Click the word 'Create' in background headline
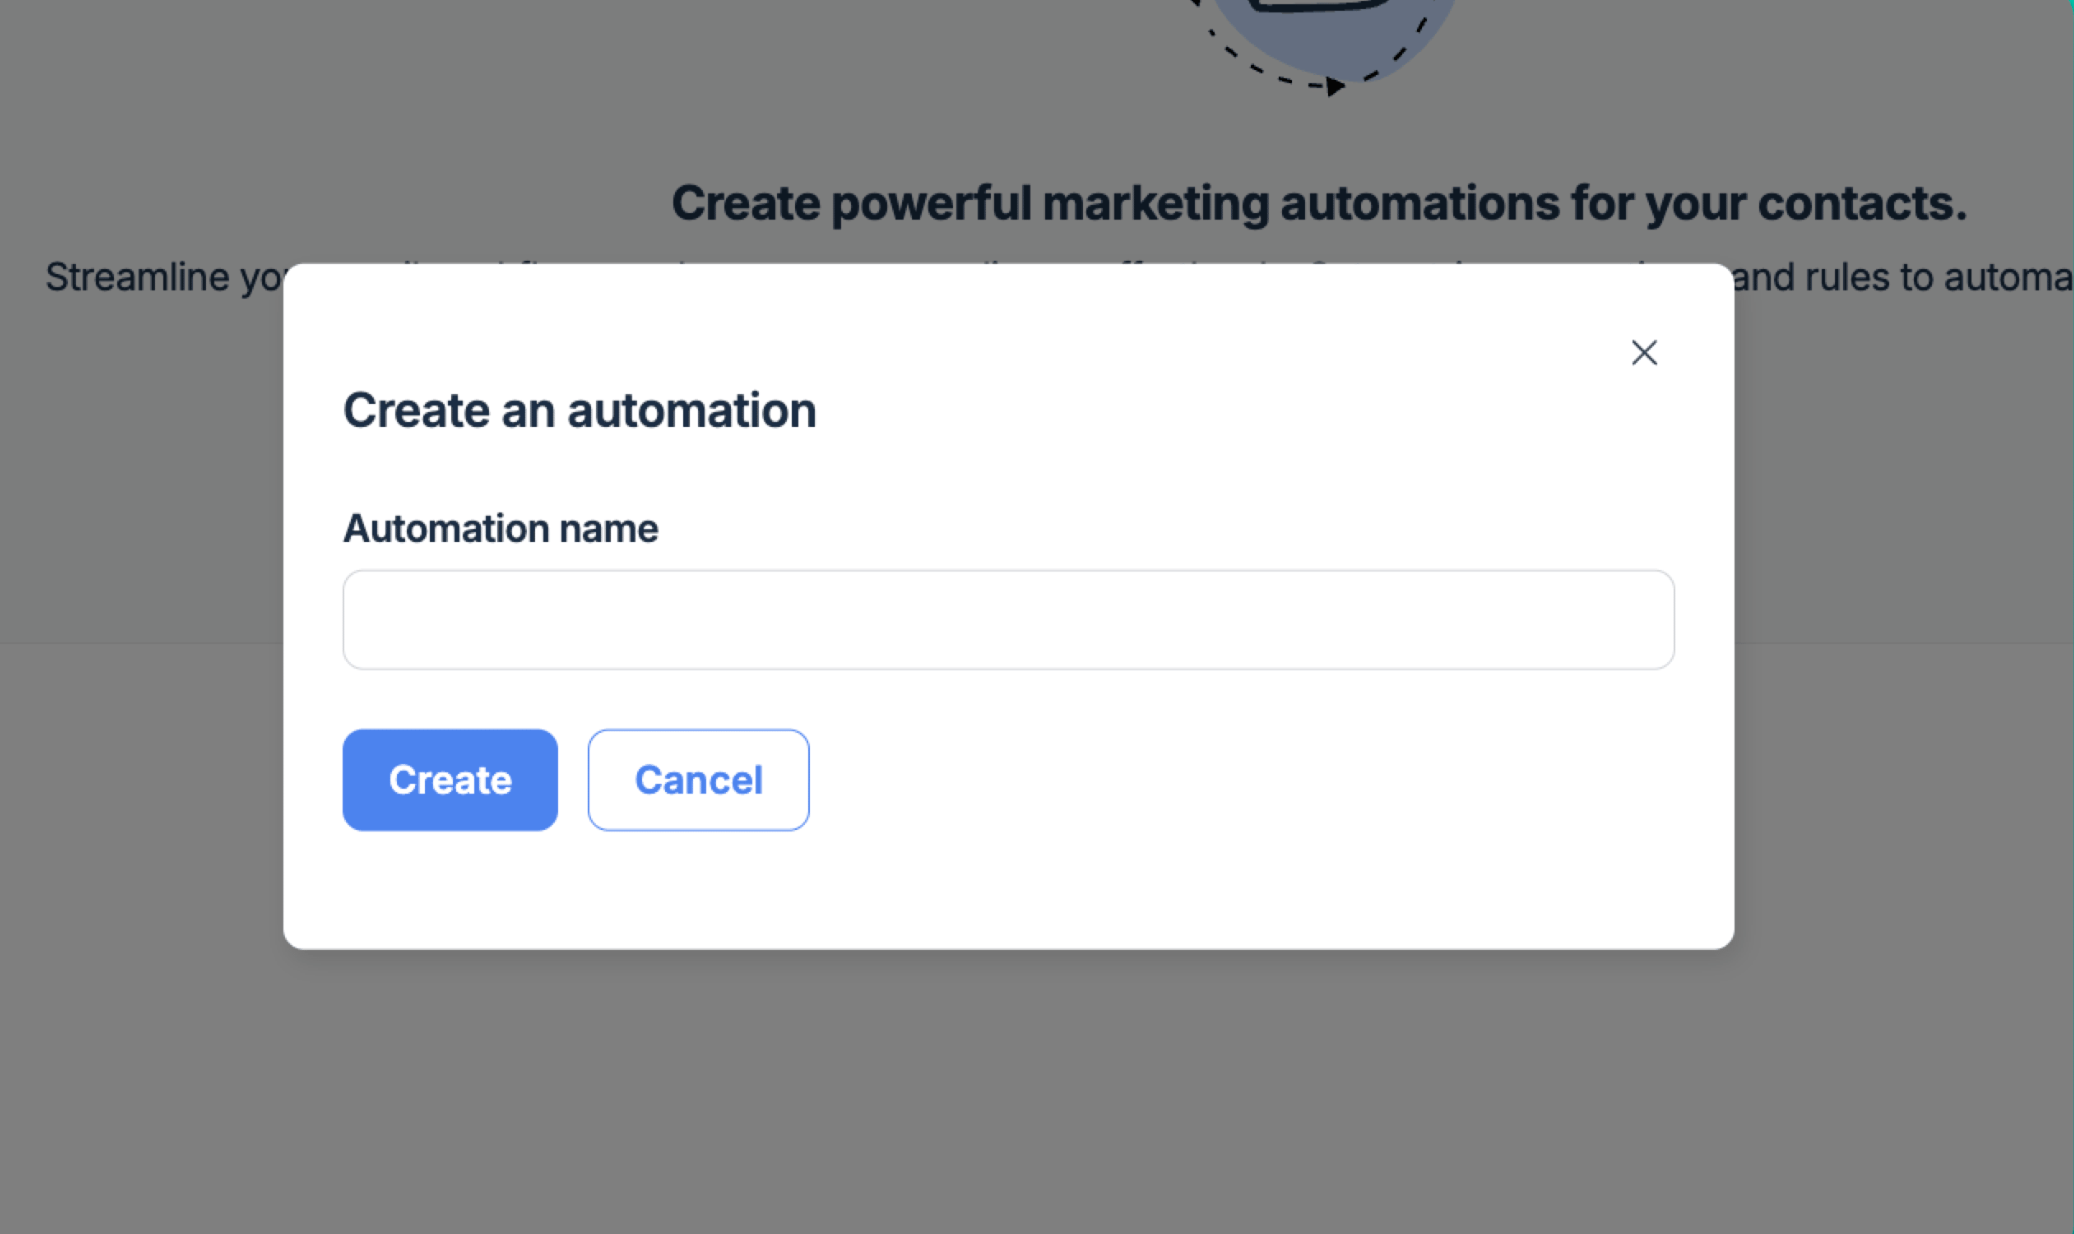Viewport: 2074px width, 1234px height. [x=745, y=203]
